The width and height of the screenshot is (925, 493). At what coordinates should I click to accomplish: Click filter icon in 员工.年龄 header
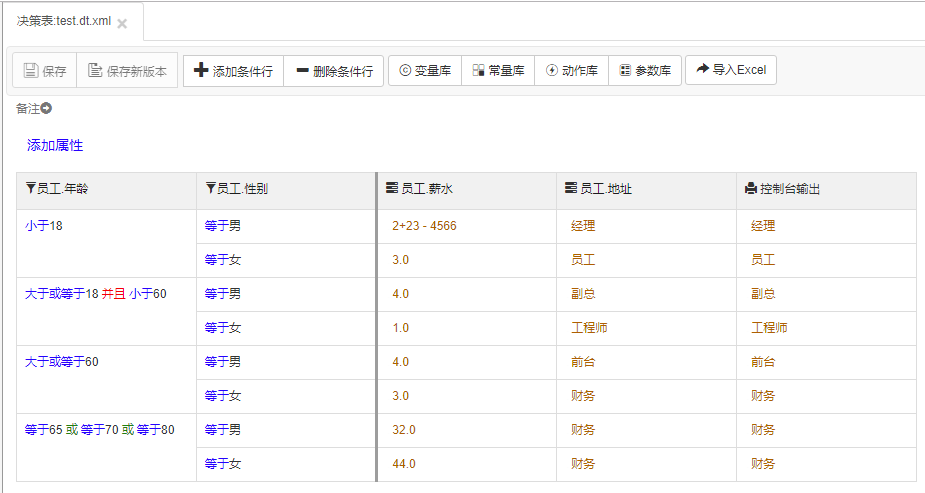[30, 189]
